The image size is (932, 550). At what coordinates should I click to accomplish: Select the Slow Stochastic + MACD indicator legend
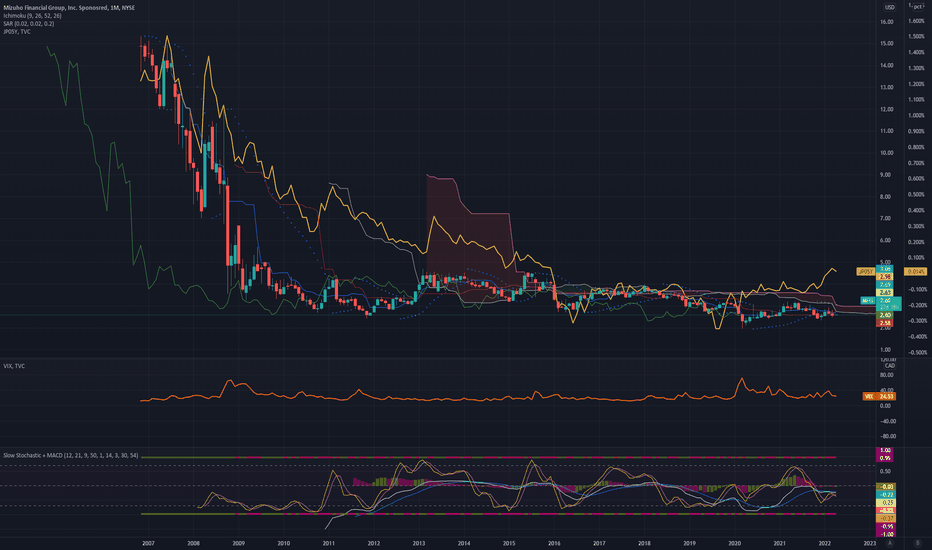[x=71, y=455]
